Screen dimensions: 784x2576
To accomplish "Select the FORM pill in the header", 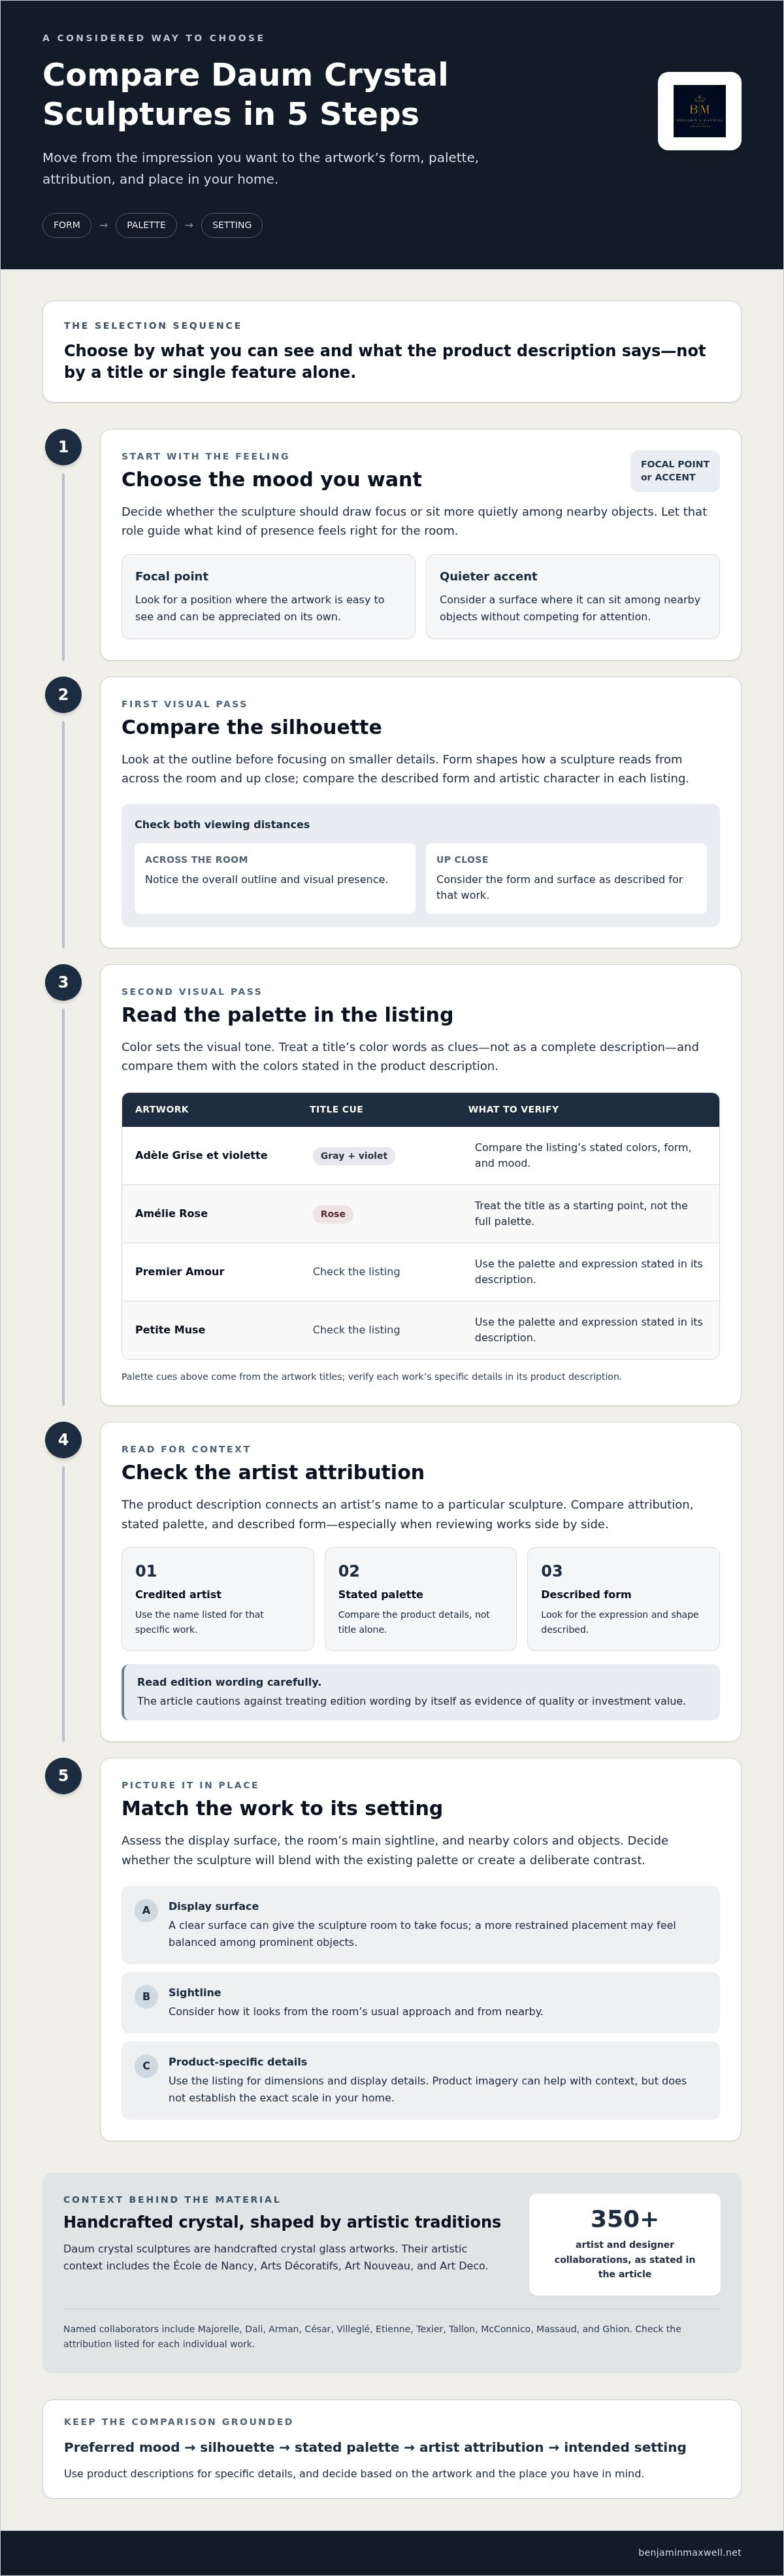I will [x=67, y=225].
